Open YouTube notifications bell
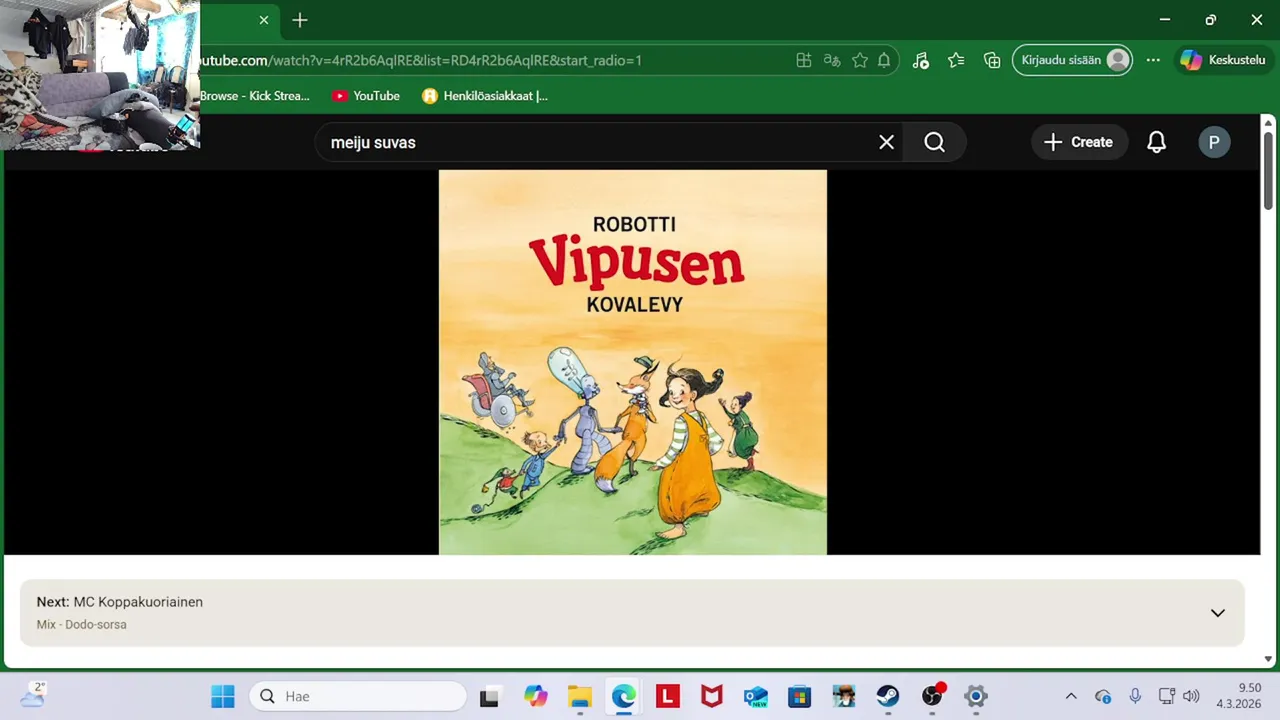 point(1156,142)
